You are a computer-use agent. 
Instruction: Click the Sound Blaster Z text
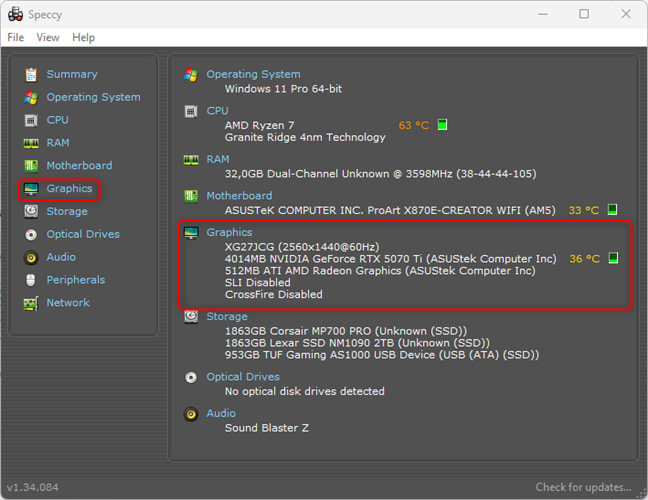coord(267,428)
